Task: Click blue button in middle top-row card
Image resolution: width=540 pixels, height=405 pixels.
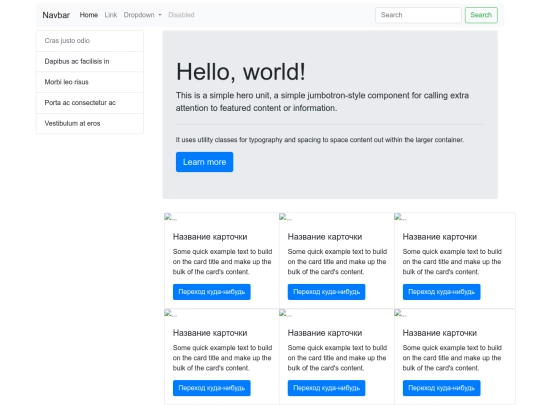Action: tap(326, 292)
